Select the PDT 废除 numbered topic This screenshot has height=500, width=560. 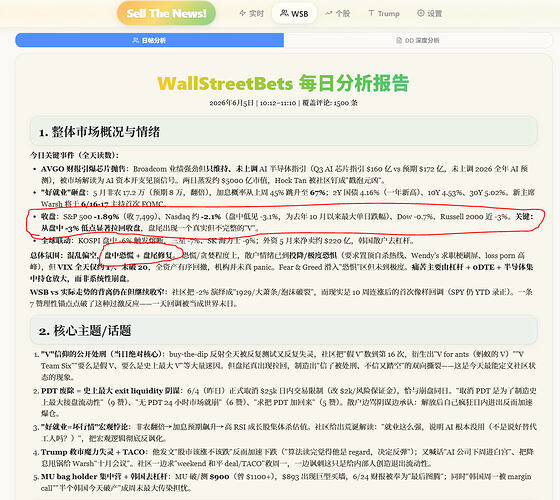[284, 402]
